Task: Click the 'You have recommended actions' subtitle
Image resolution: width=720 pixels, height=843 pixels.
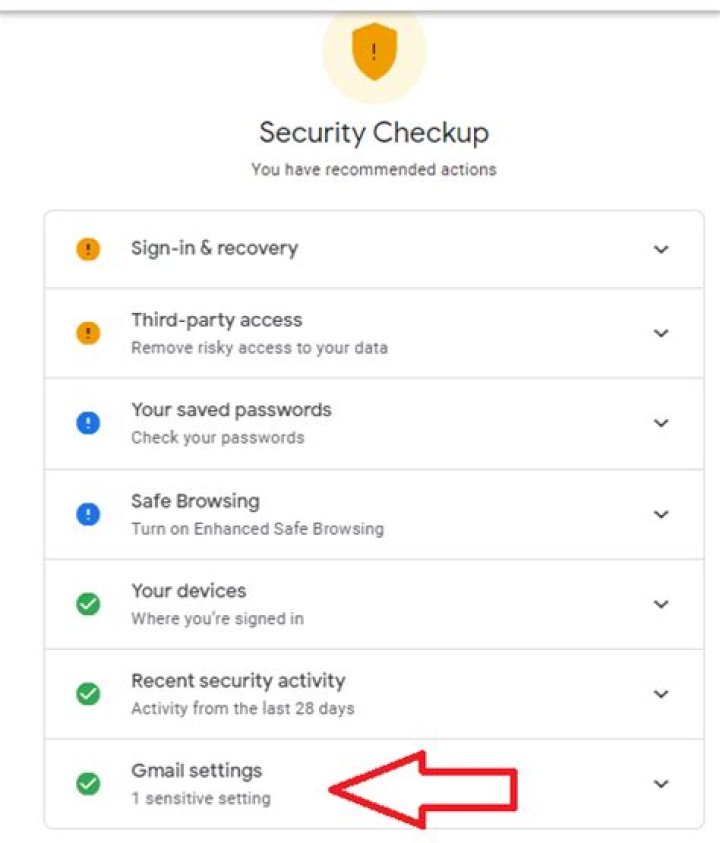Action: point(373,169)
